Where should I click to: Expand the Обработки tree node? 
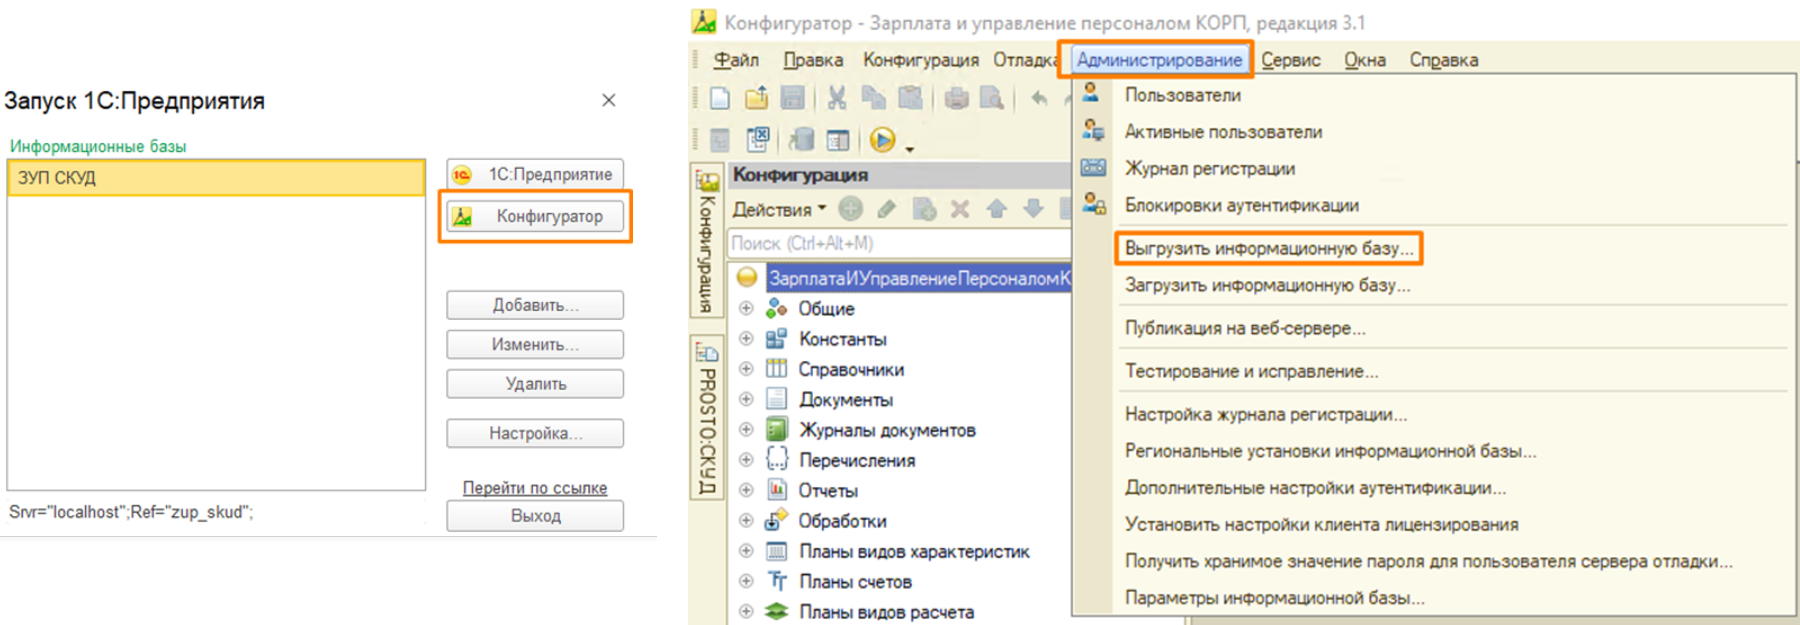[746, 520]
